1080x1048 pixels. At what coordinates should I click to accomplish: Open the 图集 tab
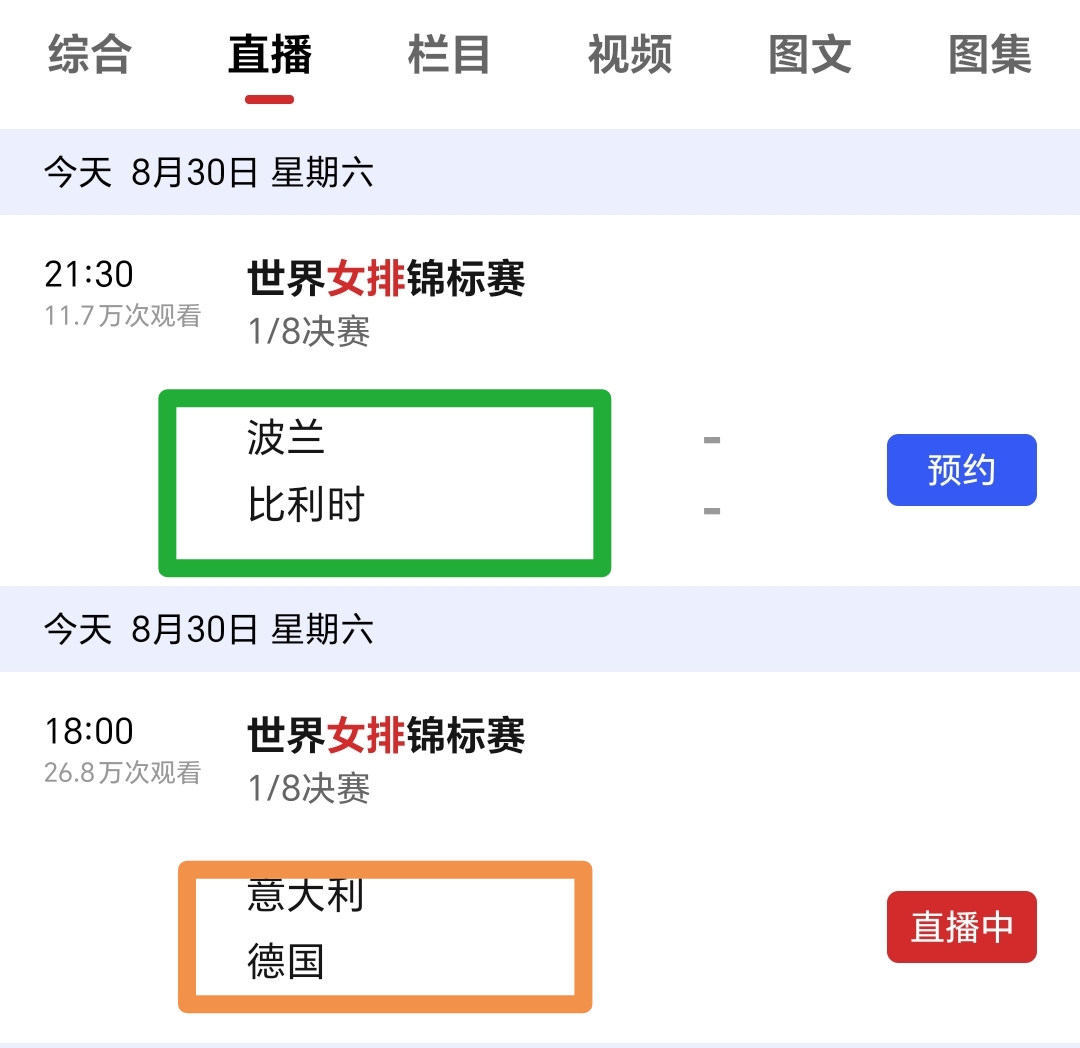(x=989, y=55)
